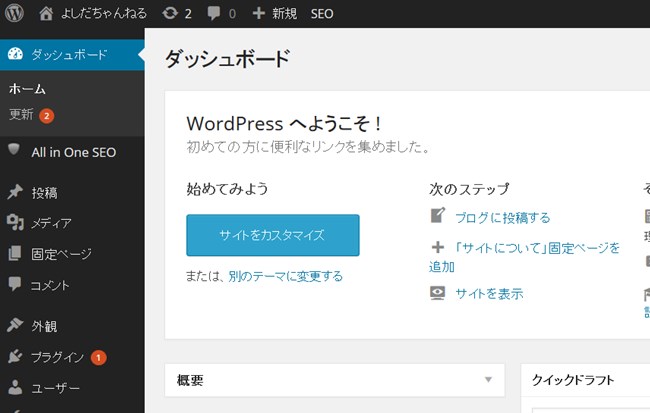Image resolution: width=650 pixels, height=413 pixels.
Task: Click the update count 2 in admin bar
Action: pos(188,14)
